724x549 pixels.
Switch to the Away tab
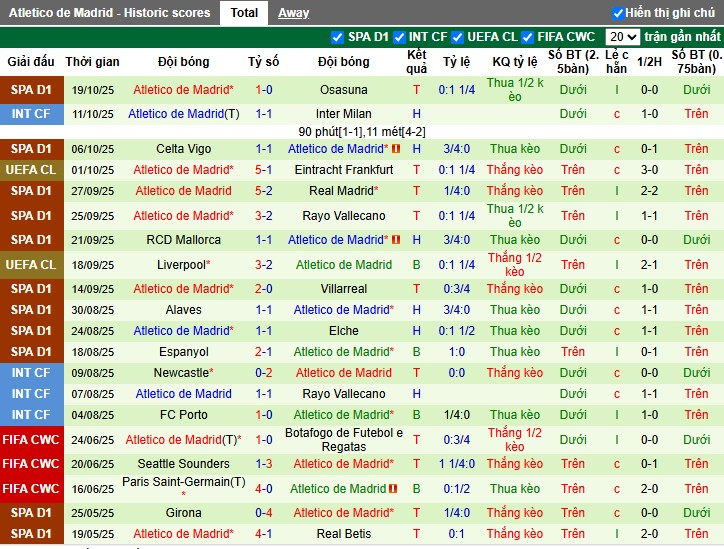click(294, 13)
